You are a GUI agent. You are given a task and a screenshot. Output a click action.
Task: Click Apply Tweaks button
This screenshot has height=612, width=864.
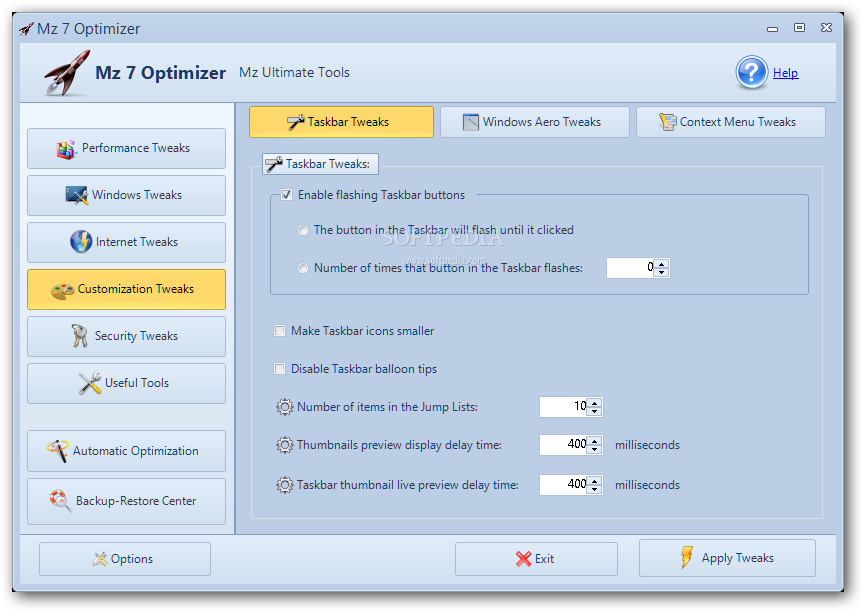point(727,558)
